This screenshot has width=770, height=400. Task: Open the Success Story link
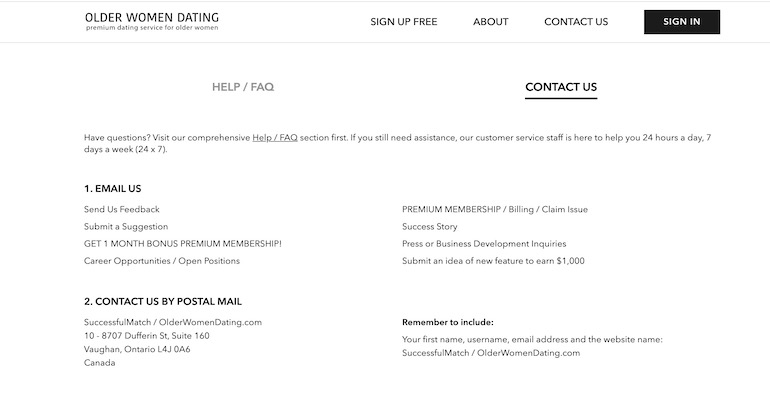430,227
